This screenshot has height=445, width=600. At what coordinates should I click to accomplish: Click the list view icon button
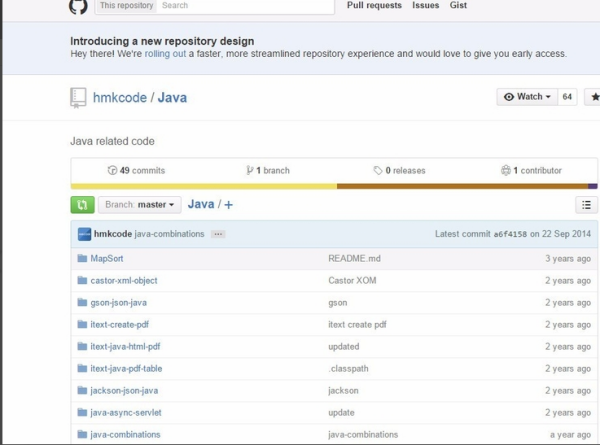click(x=587, y=205)
